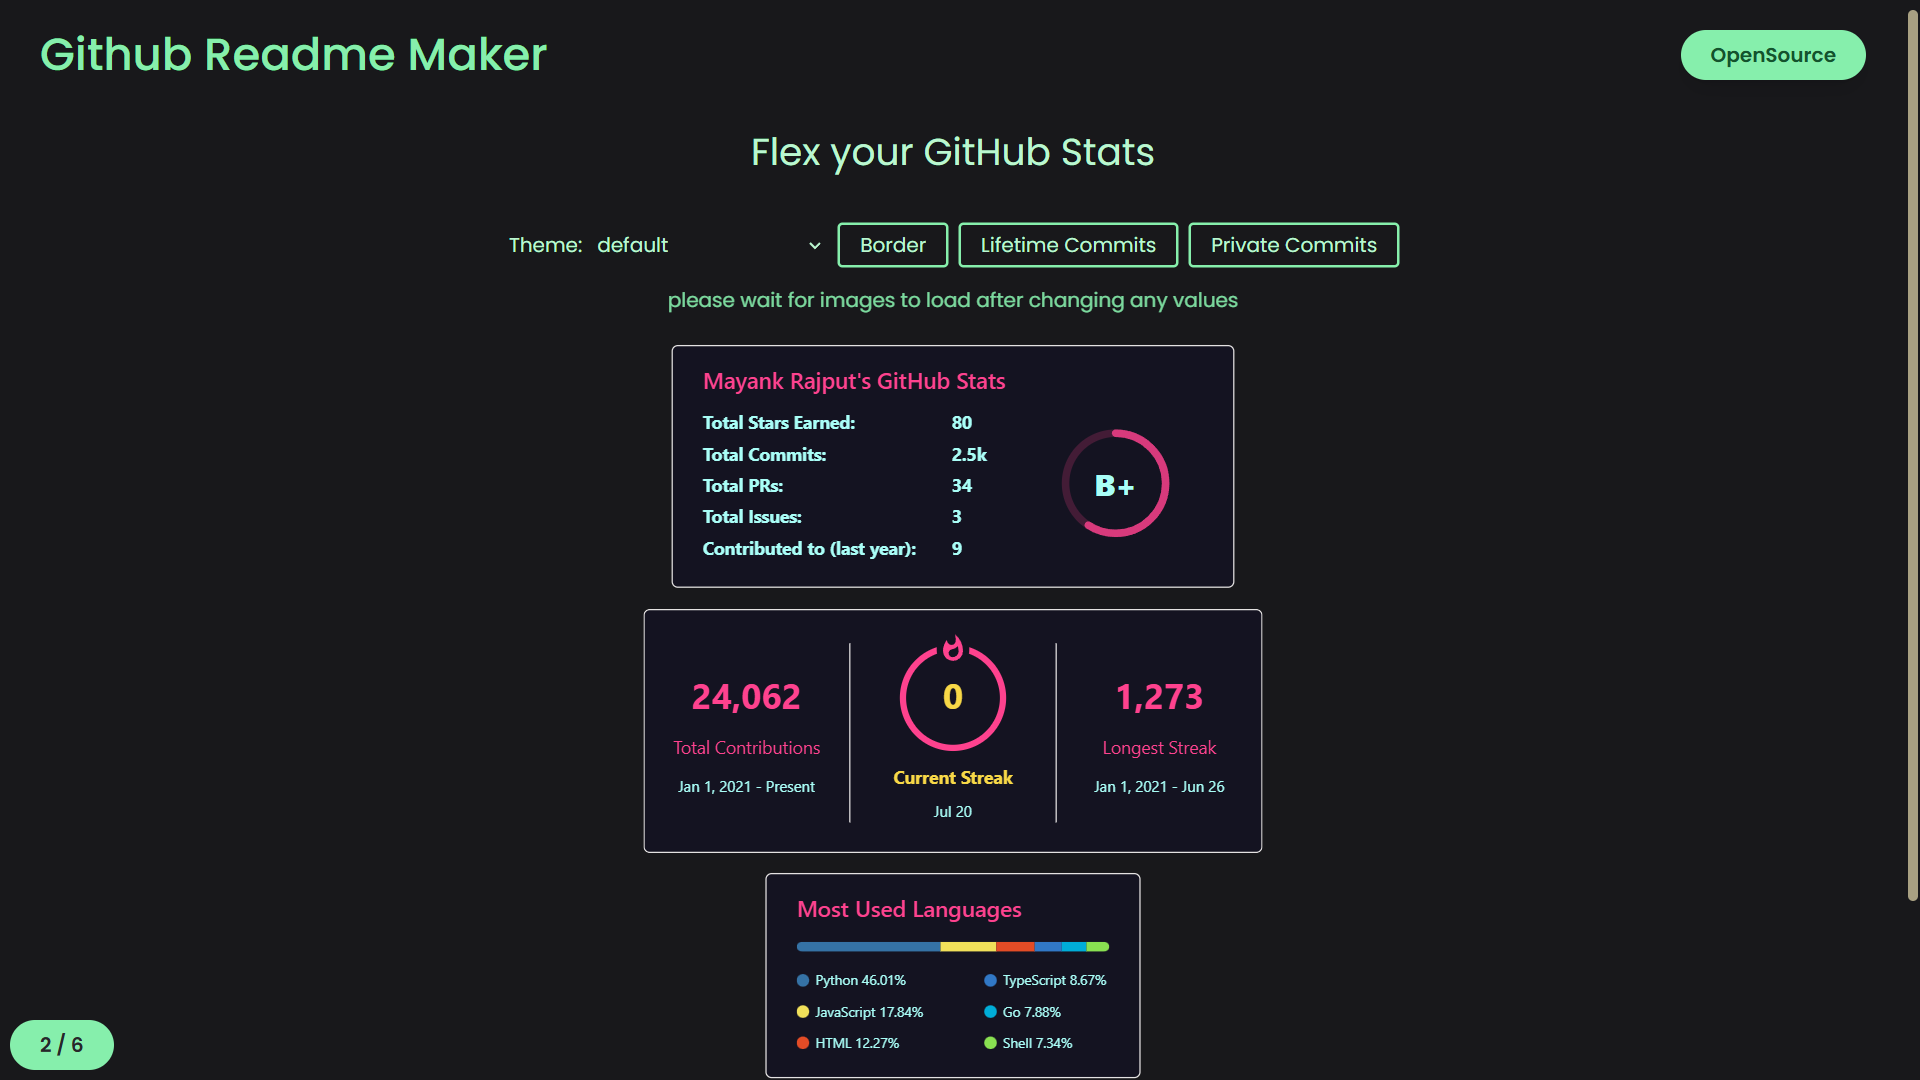Viewport: 1920px width, 1080px height.
Task: Click the B+ grade circle
Action: (1115, 484)
